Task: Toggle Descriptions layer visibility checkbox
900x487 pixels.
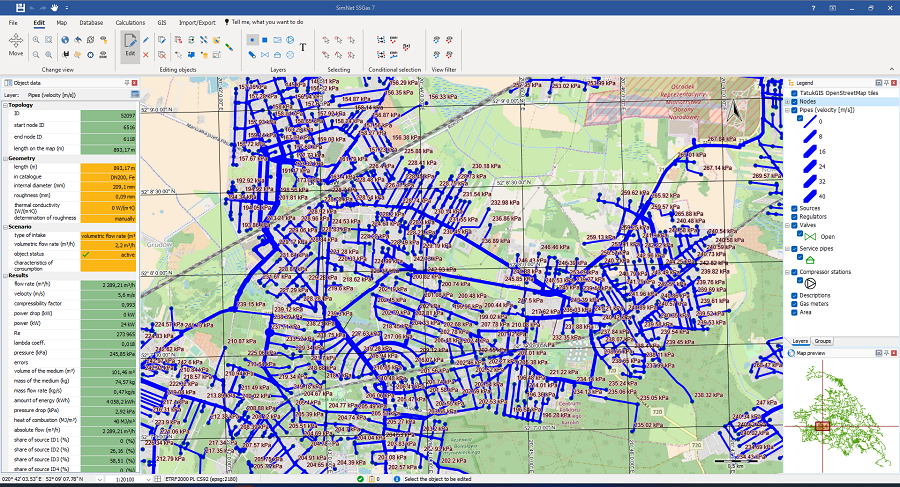Action: tap(794, 295)
